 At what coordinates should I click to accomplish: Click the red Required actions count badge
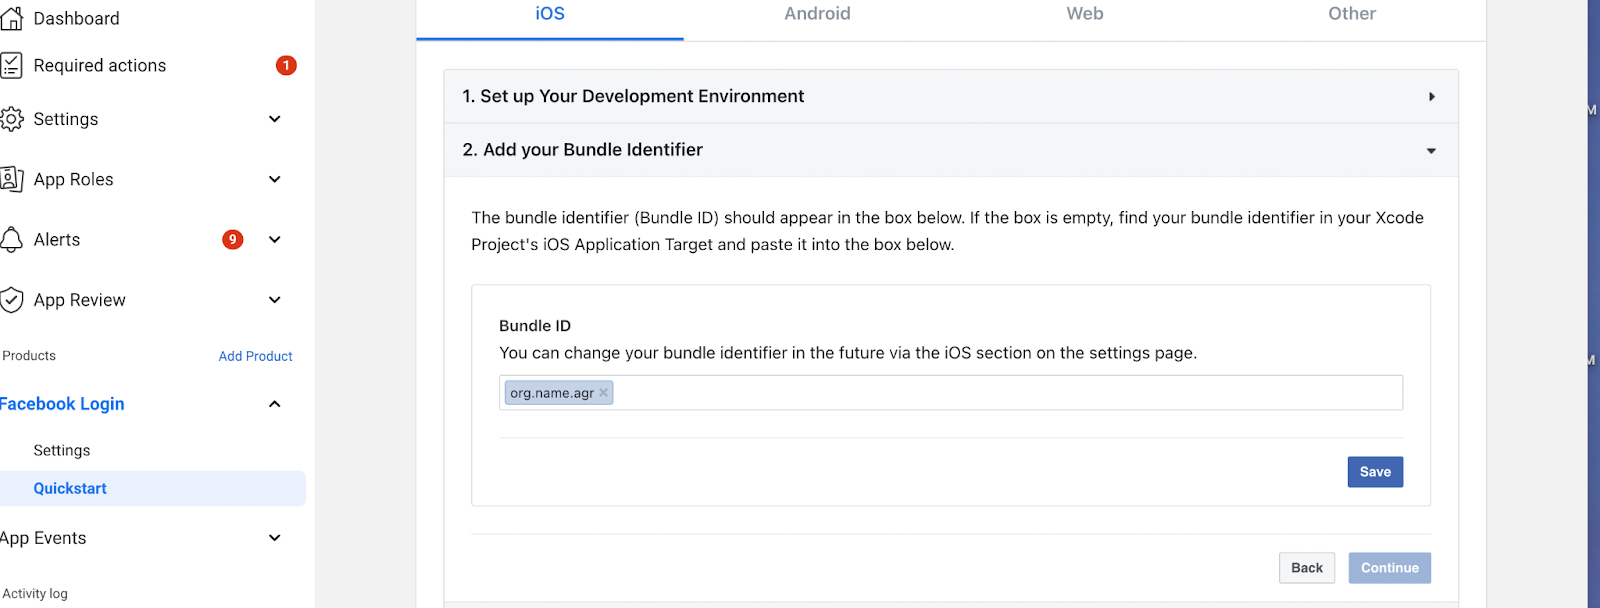286,65
